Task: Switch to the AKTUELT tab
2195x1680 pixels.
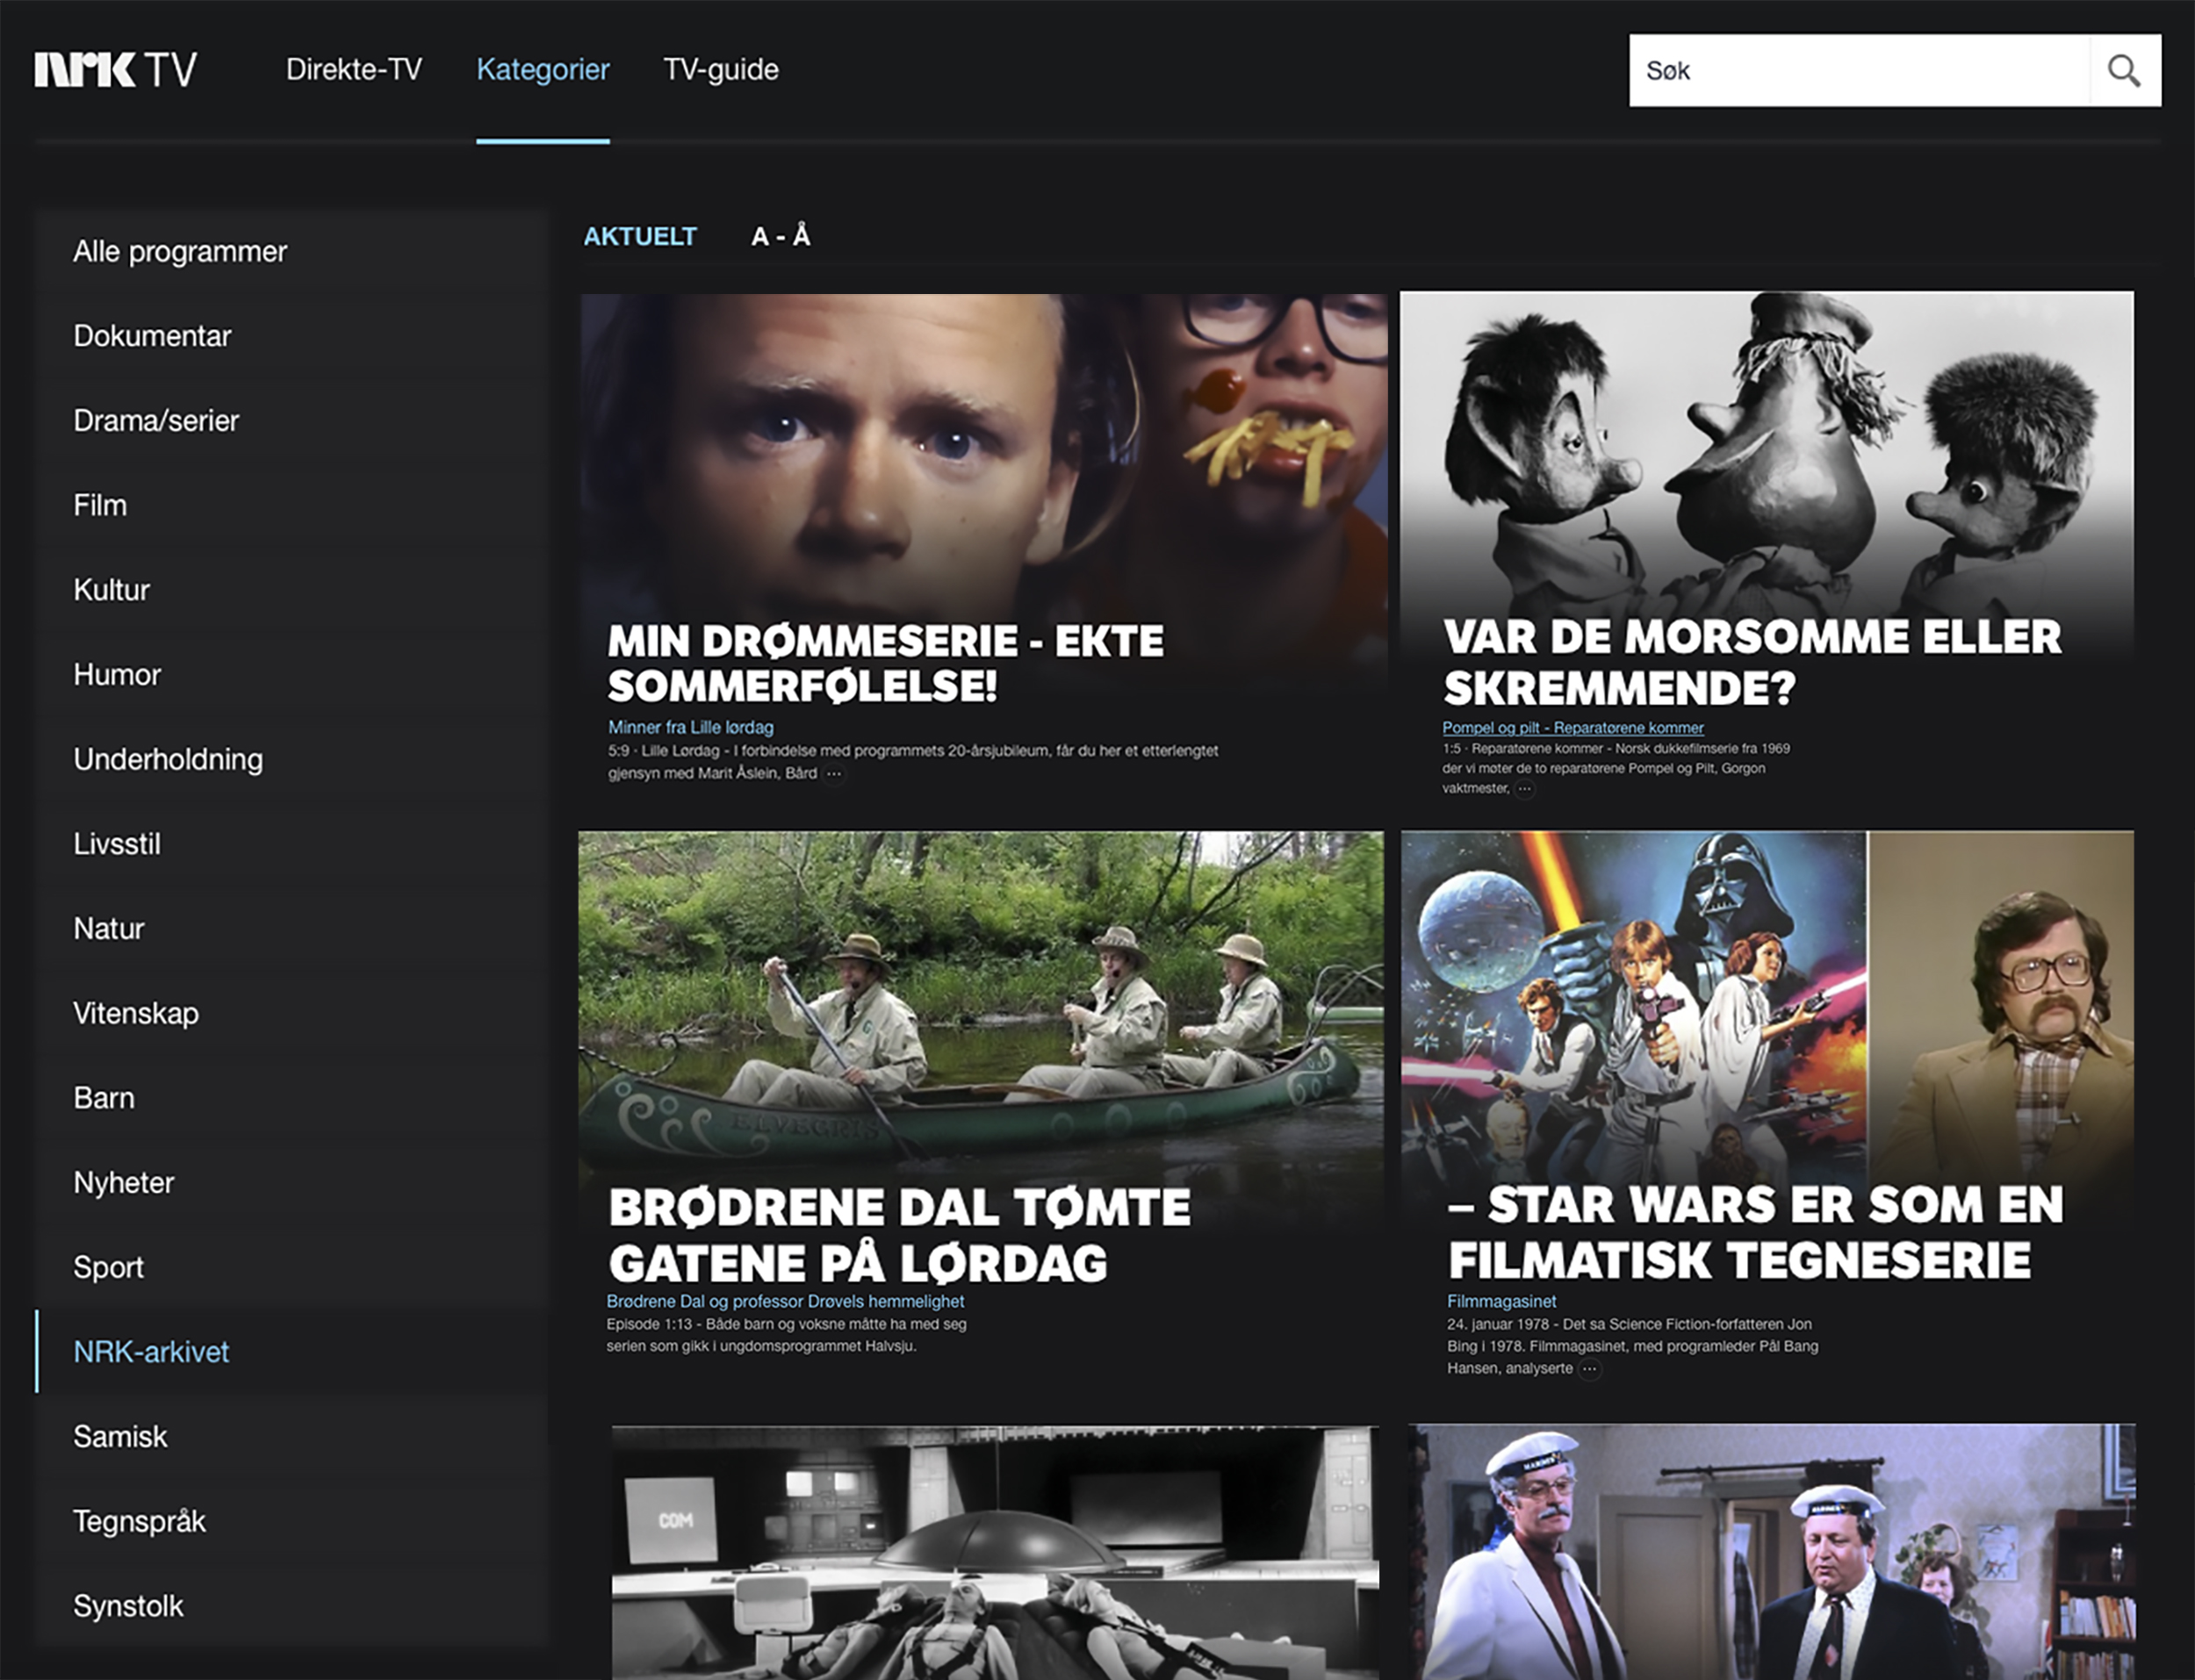Action: click(640, 237)
